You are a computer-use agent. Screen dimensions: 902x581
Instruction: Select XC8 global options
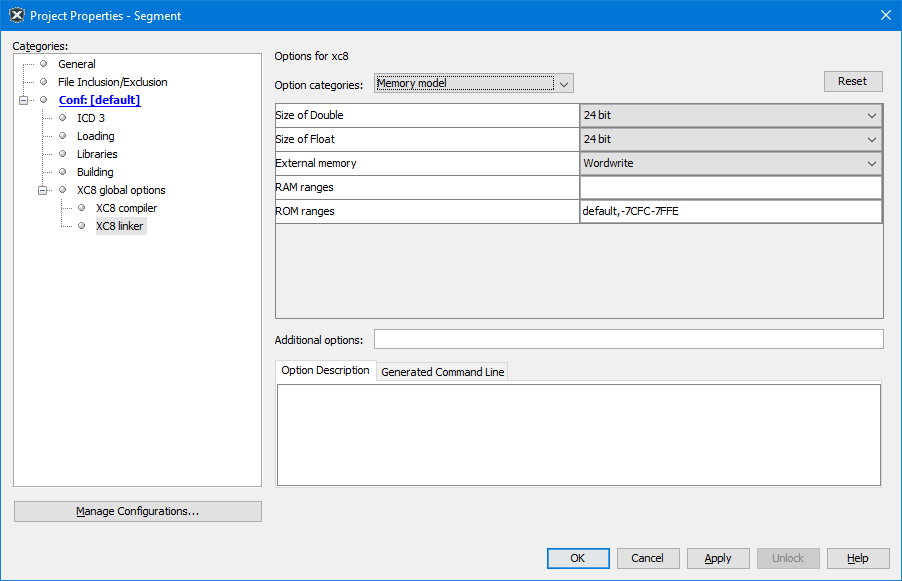tap(121, 190)
